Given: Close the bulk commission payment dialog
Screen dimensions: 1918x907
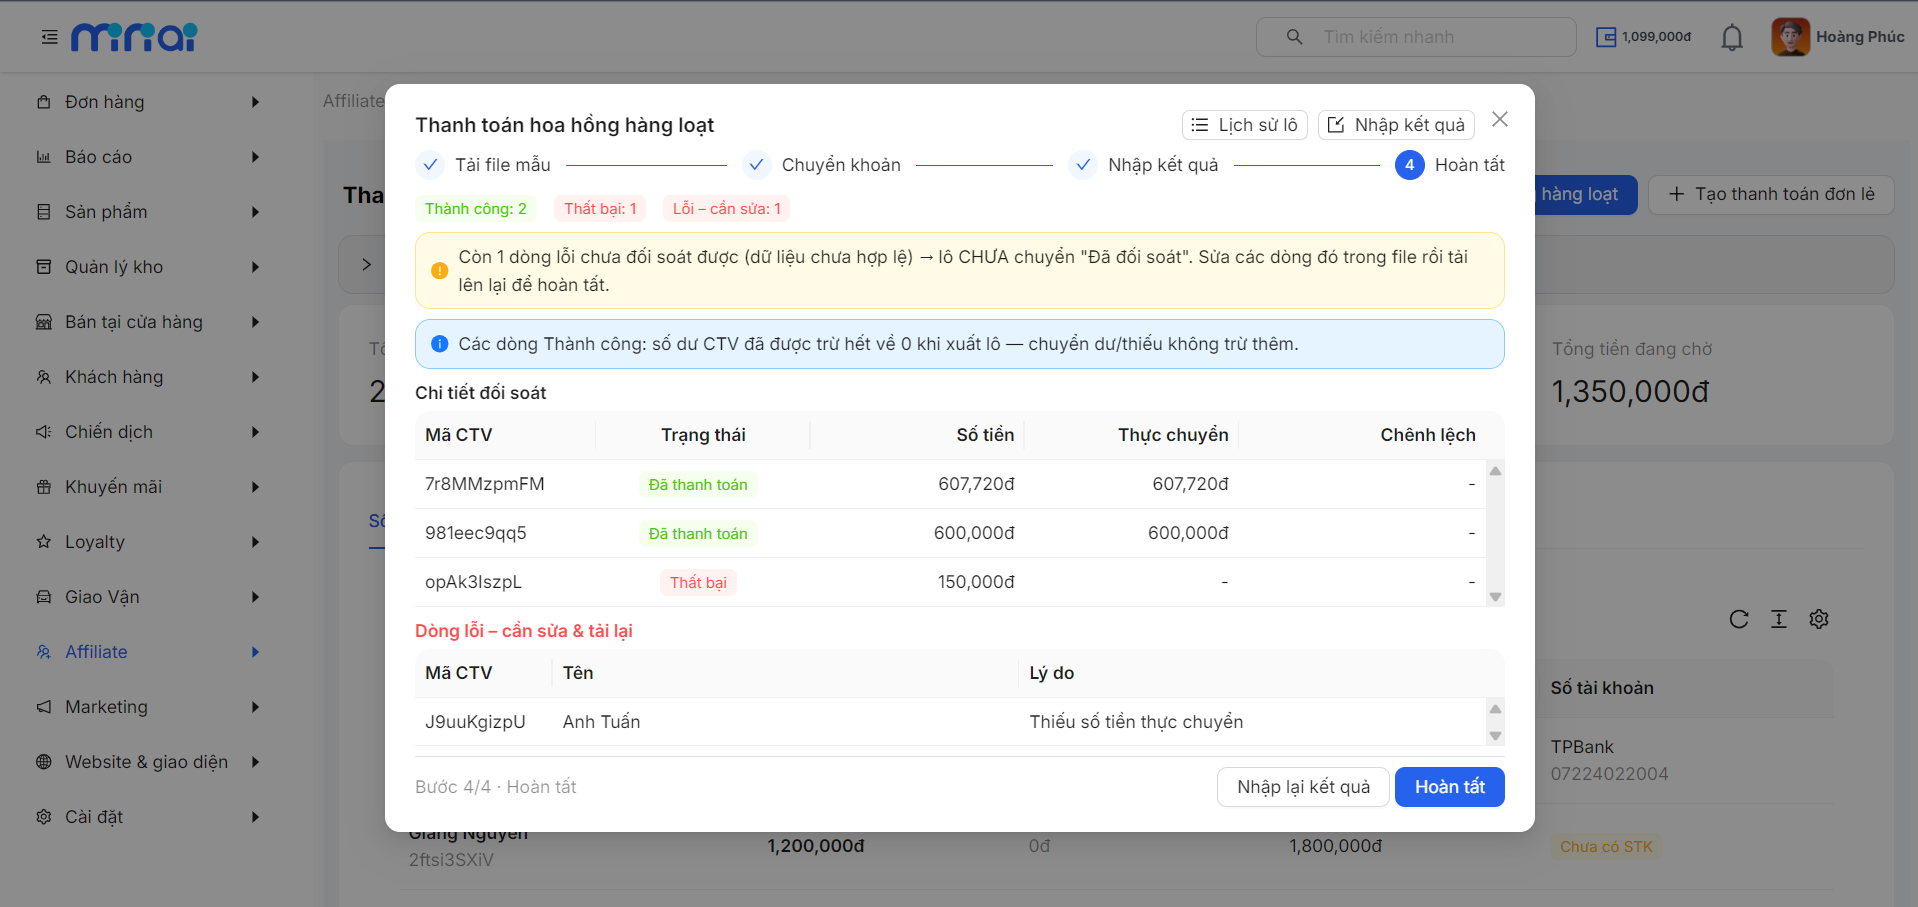Looking at the screenshot, I should [1500, 119].
